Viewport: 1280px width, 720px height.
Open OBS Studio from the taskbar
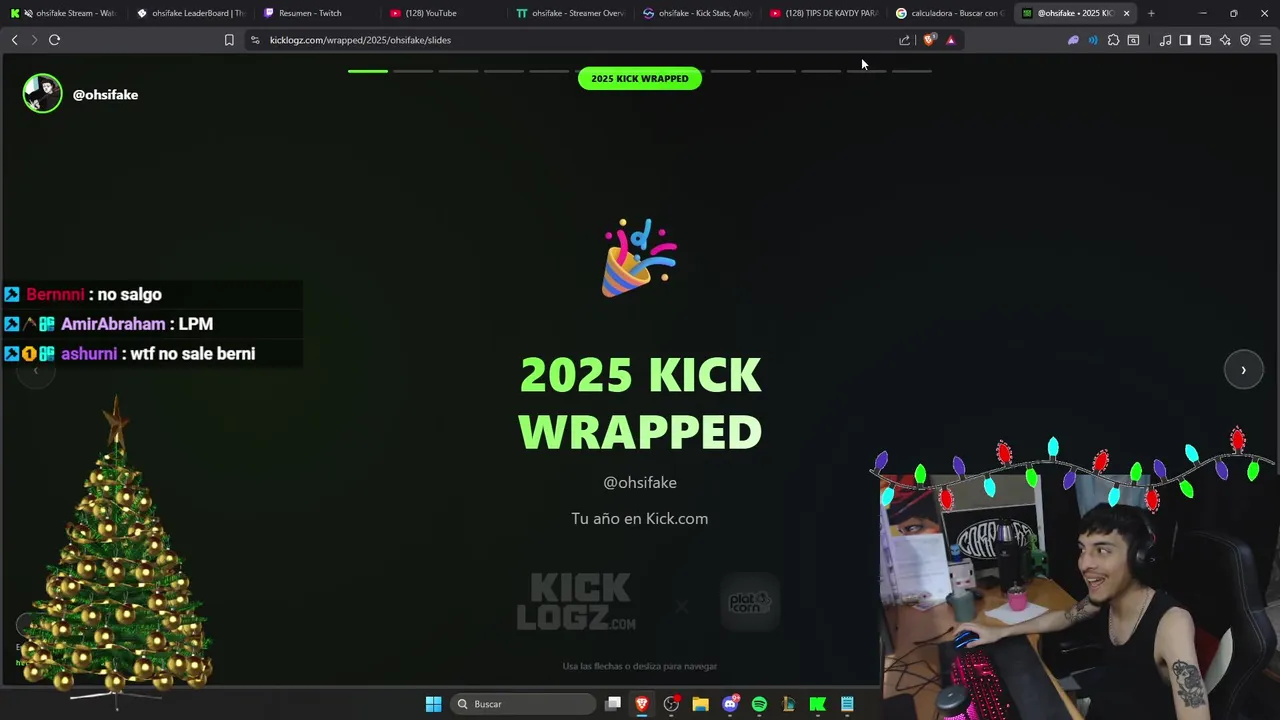671,704
